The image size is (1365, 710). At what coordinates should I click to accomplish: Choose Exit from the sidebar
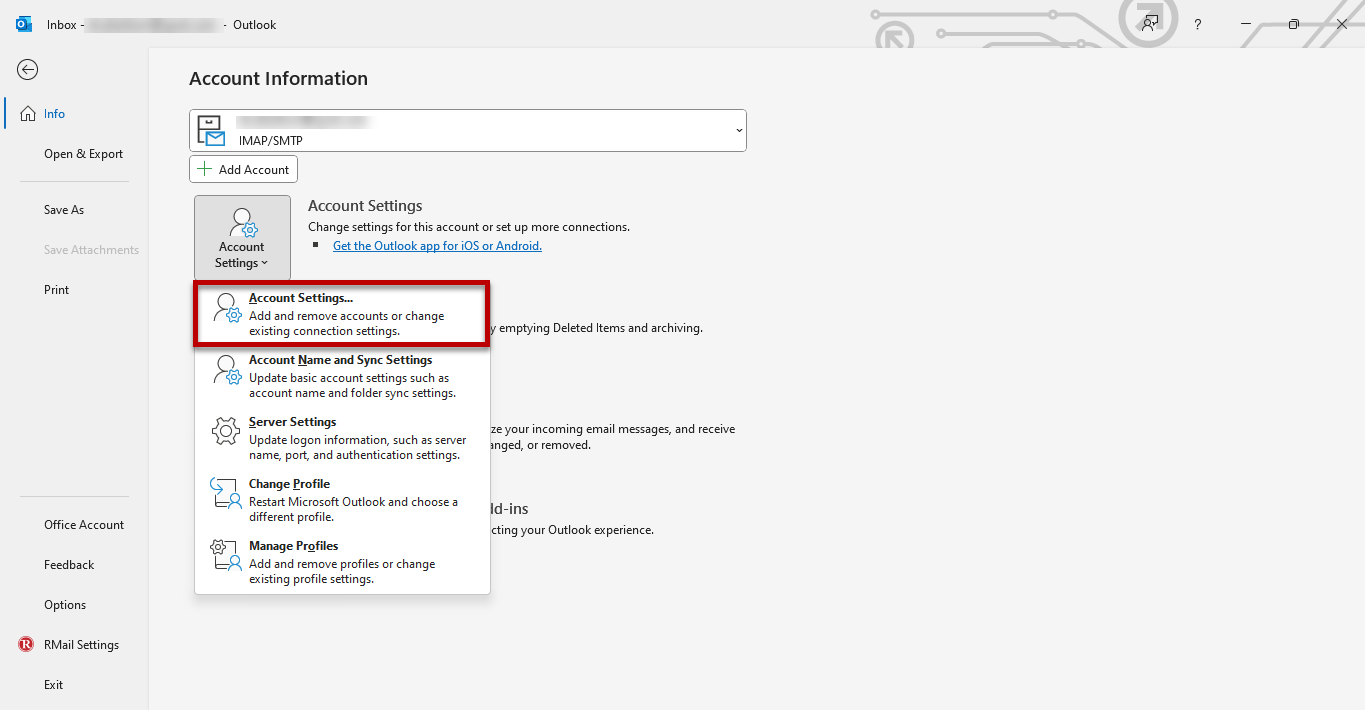pyautogui.click(x=52, y=684)
